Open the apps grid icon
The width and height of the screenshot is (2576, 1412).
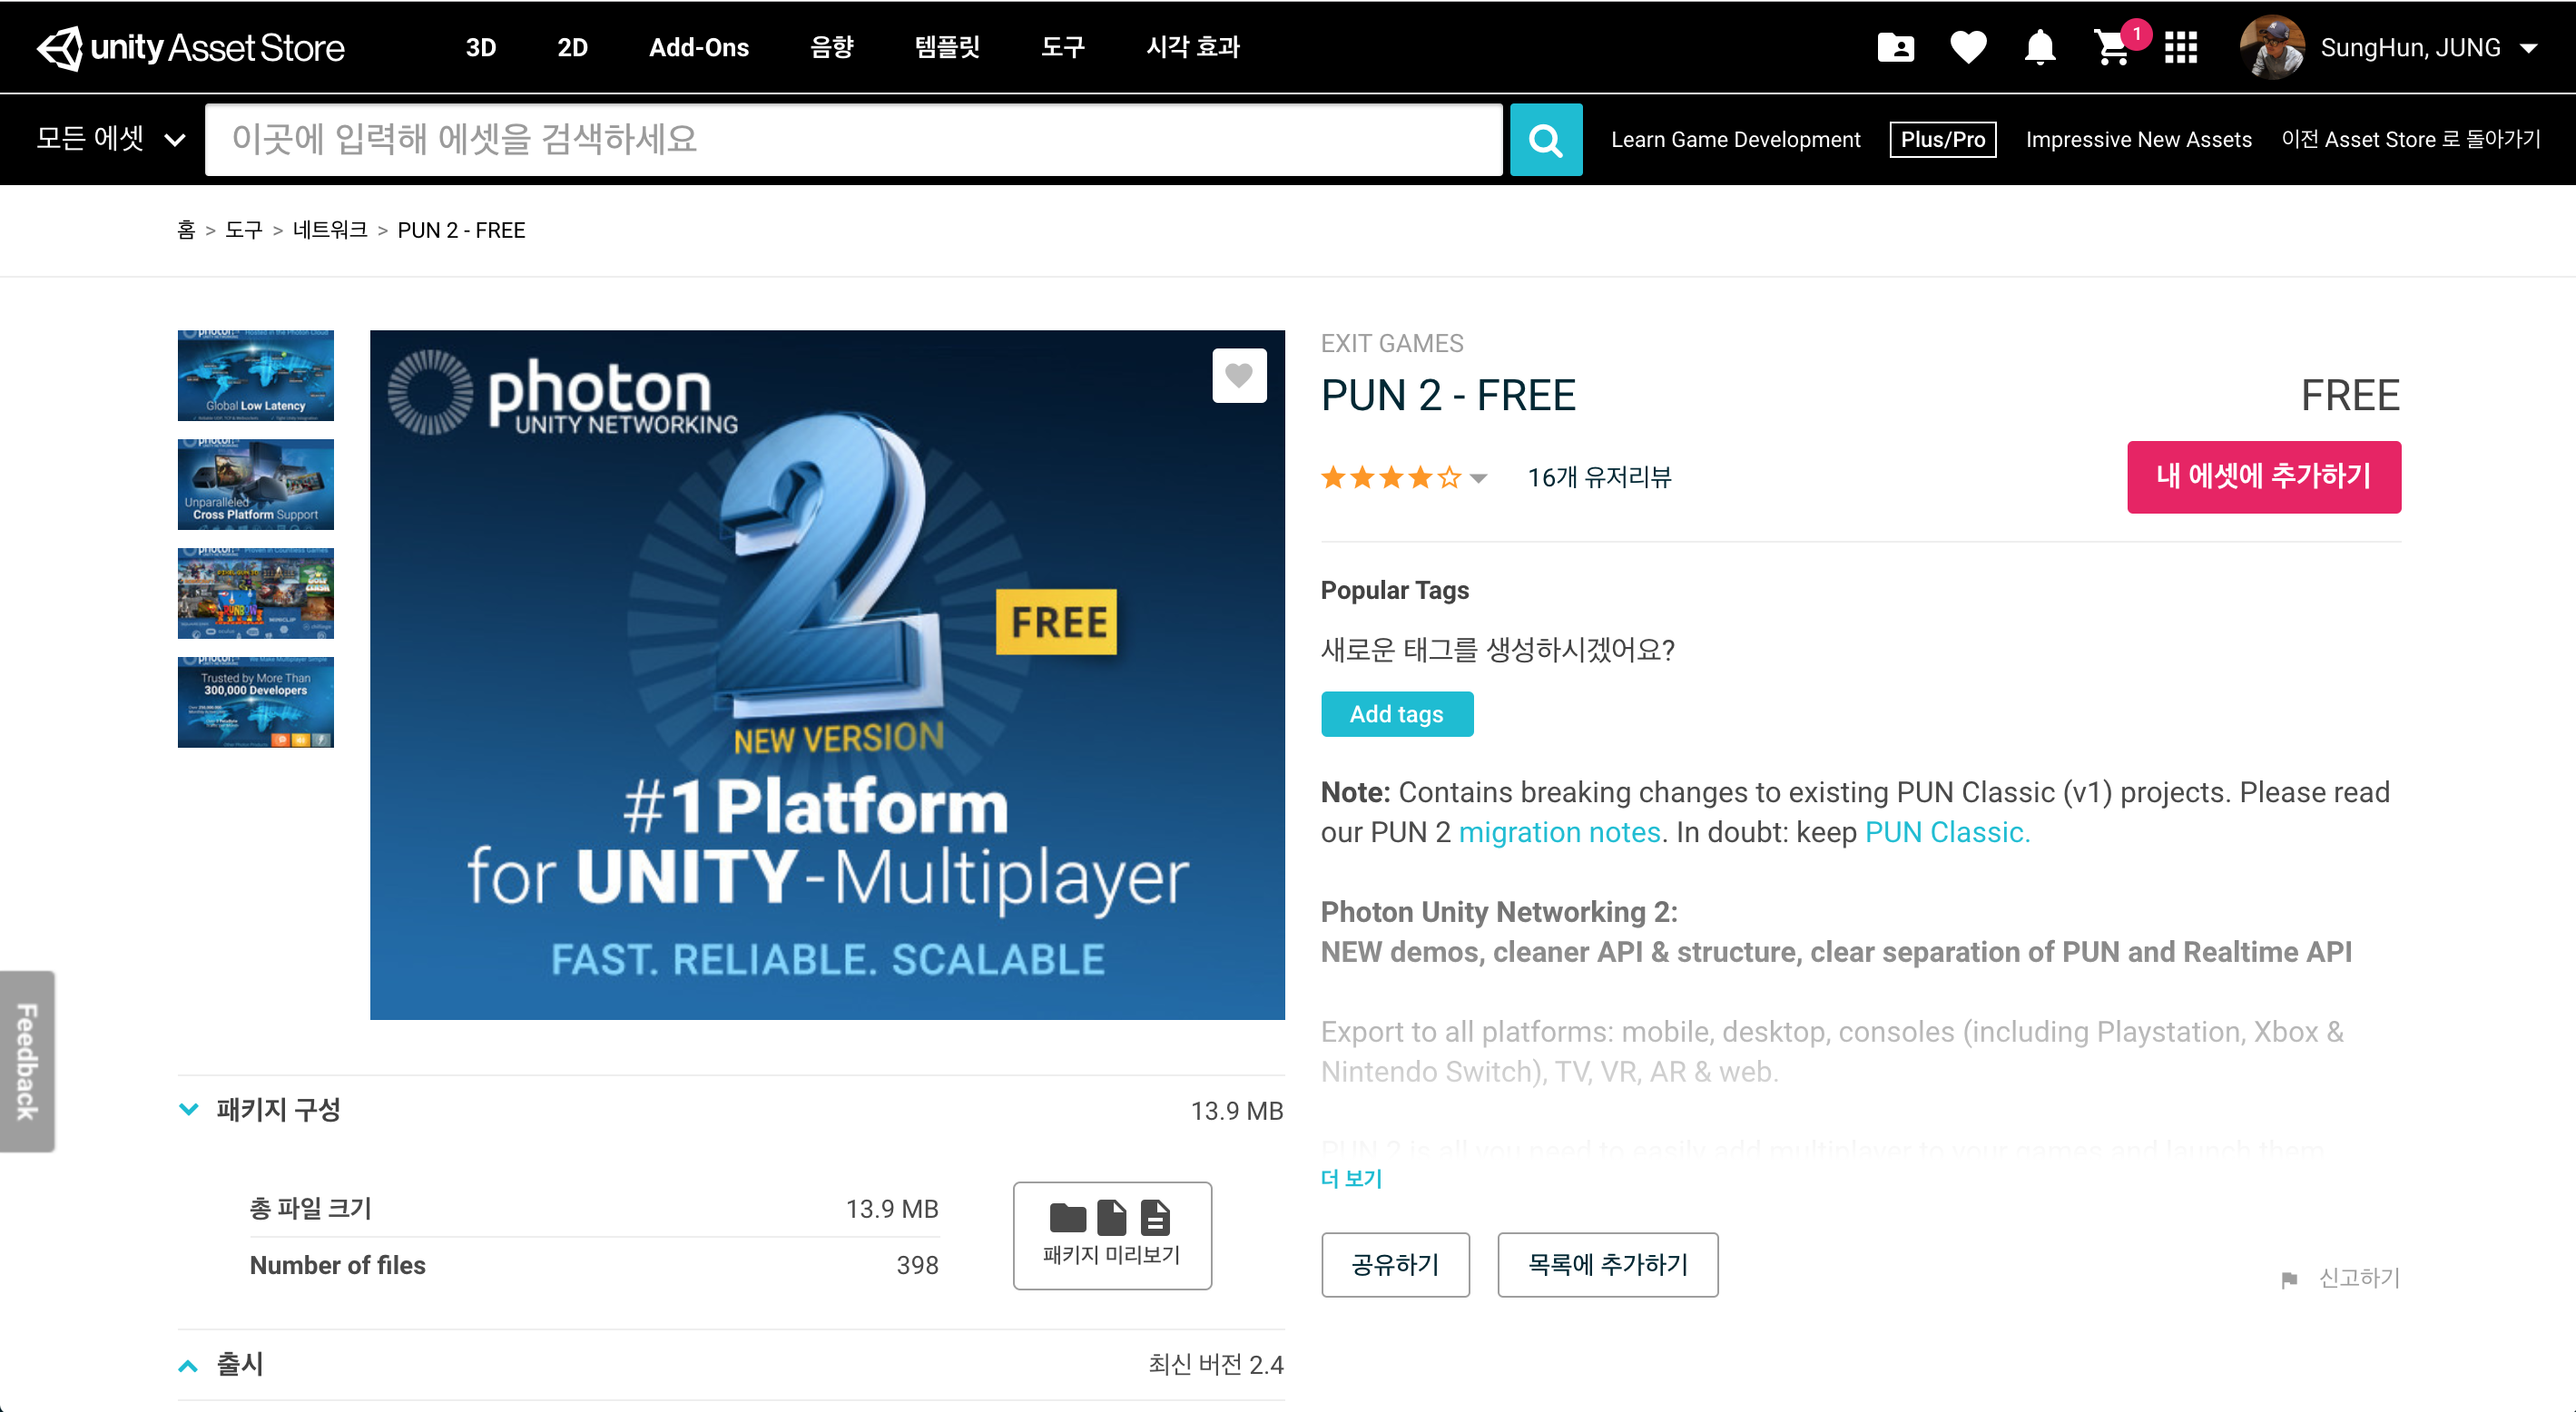click(2180, 48)
